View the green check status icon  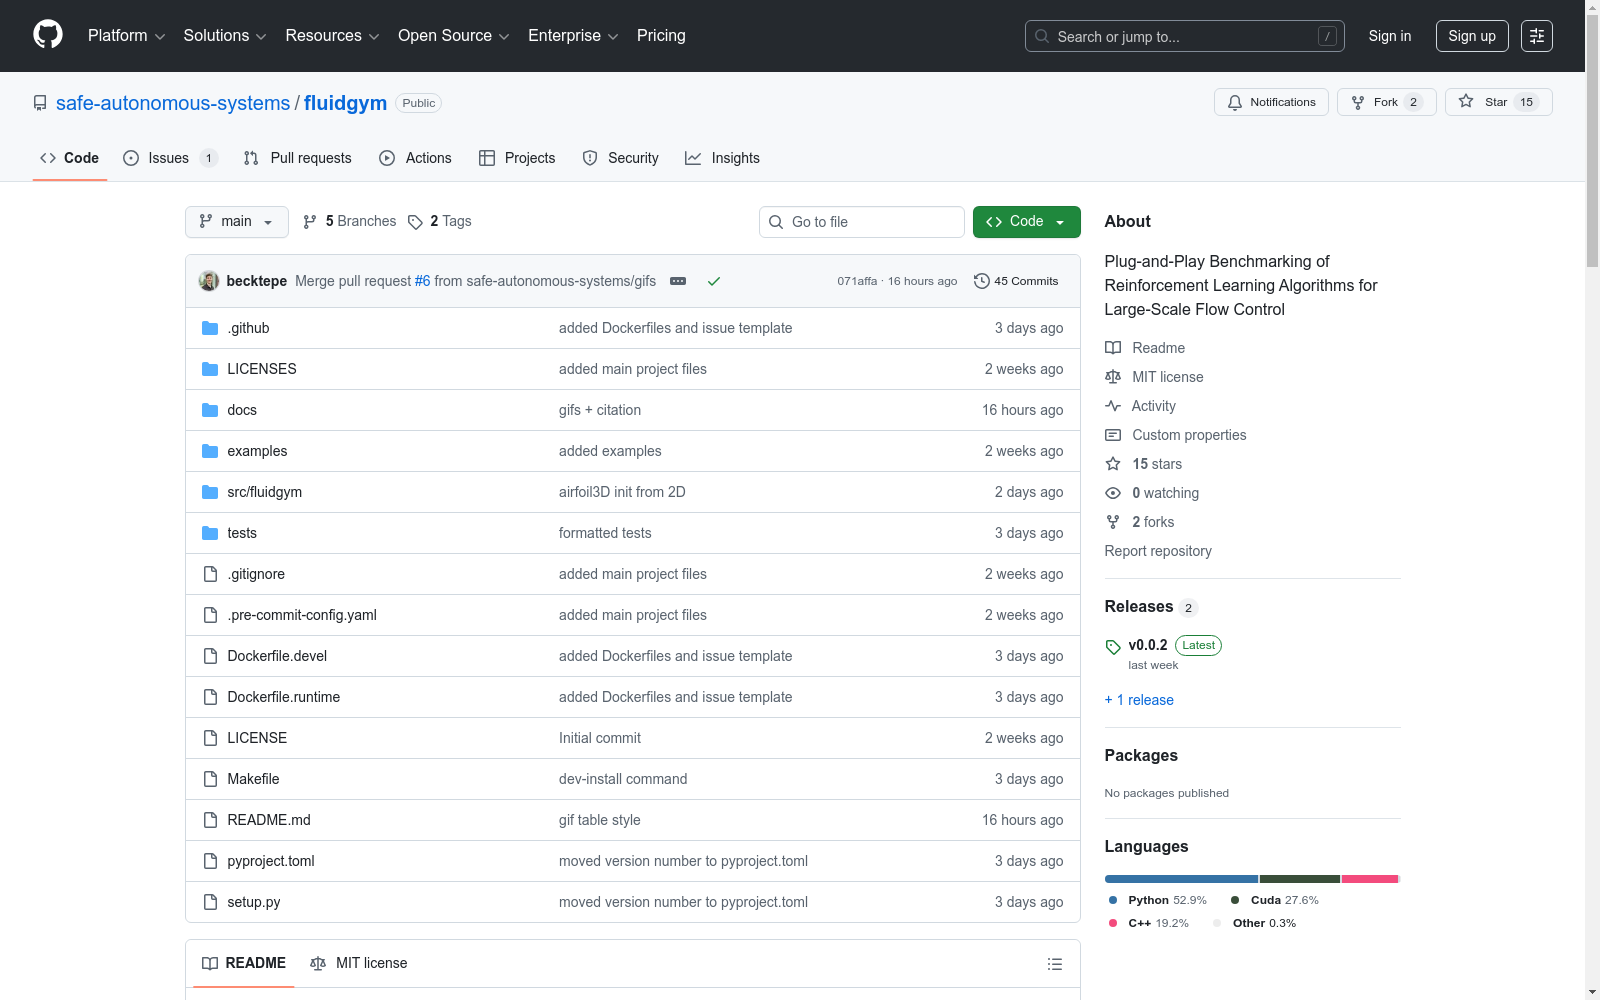[714, 281]
